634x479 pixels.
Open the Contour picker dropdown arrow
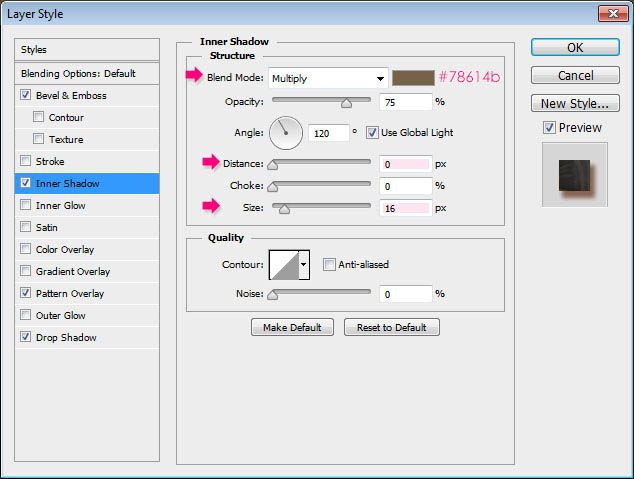point(304,265)
